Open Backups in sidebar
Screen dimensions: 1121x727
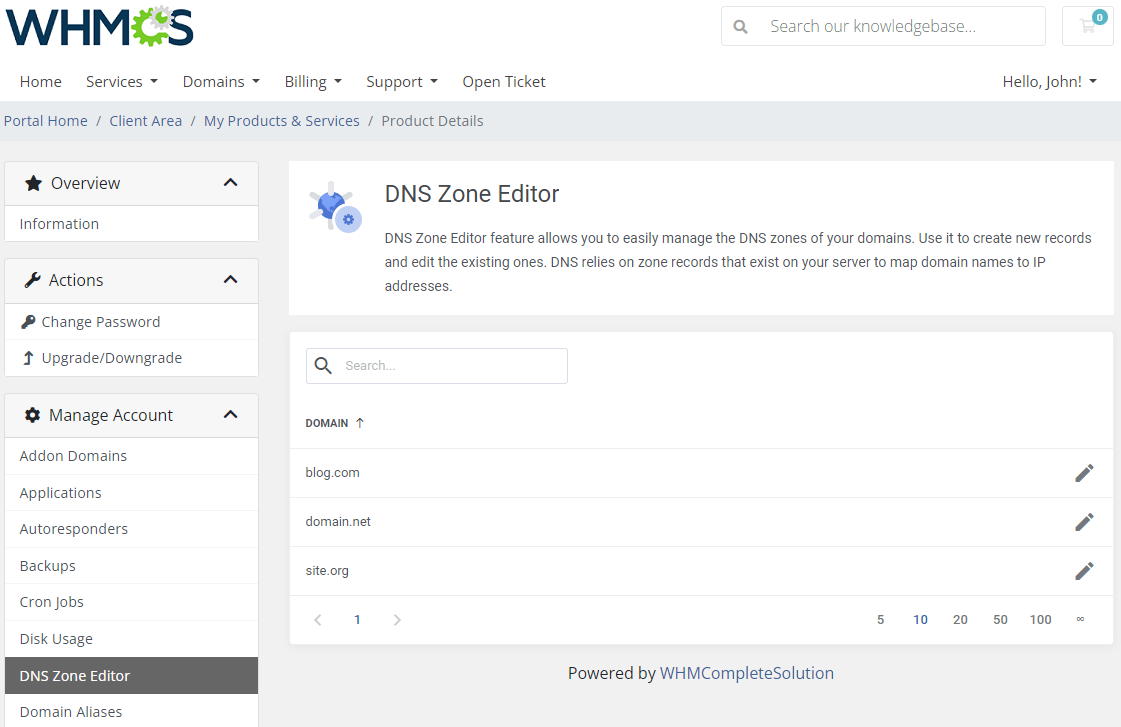tap(132, 565)
